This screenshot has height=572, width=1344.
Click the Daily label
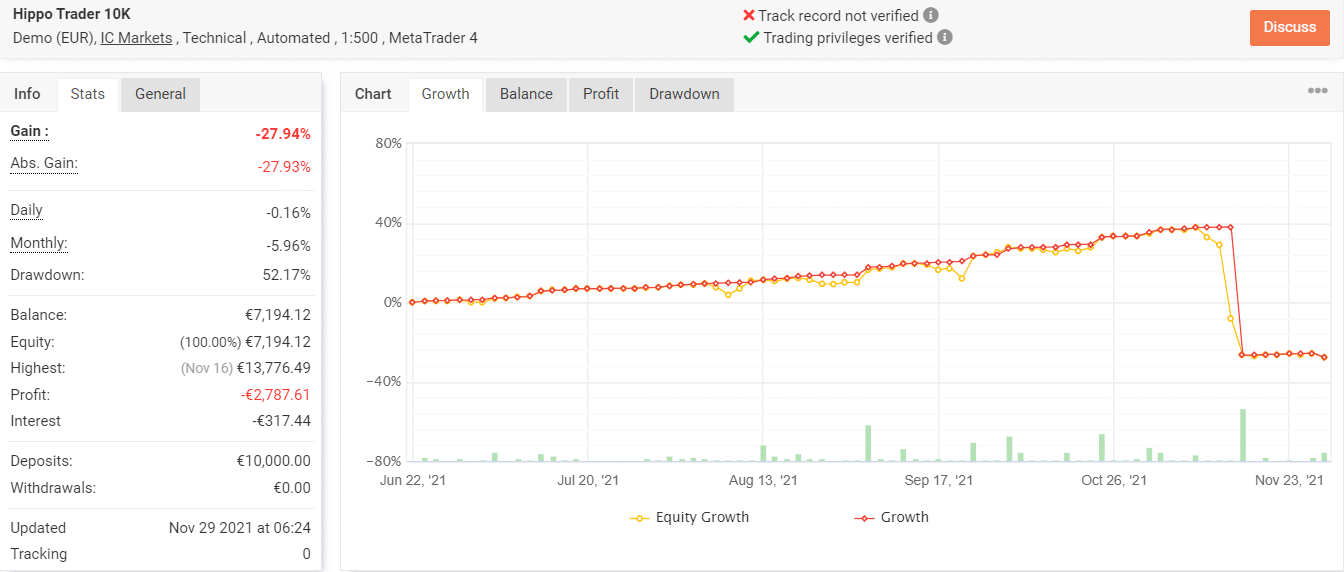26,210
